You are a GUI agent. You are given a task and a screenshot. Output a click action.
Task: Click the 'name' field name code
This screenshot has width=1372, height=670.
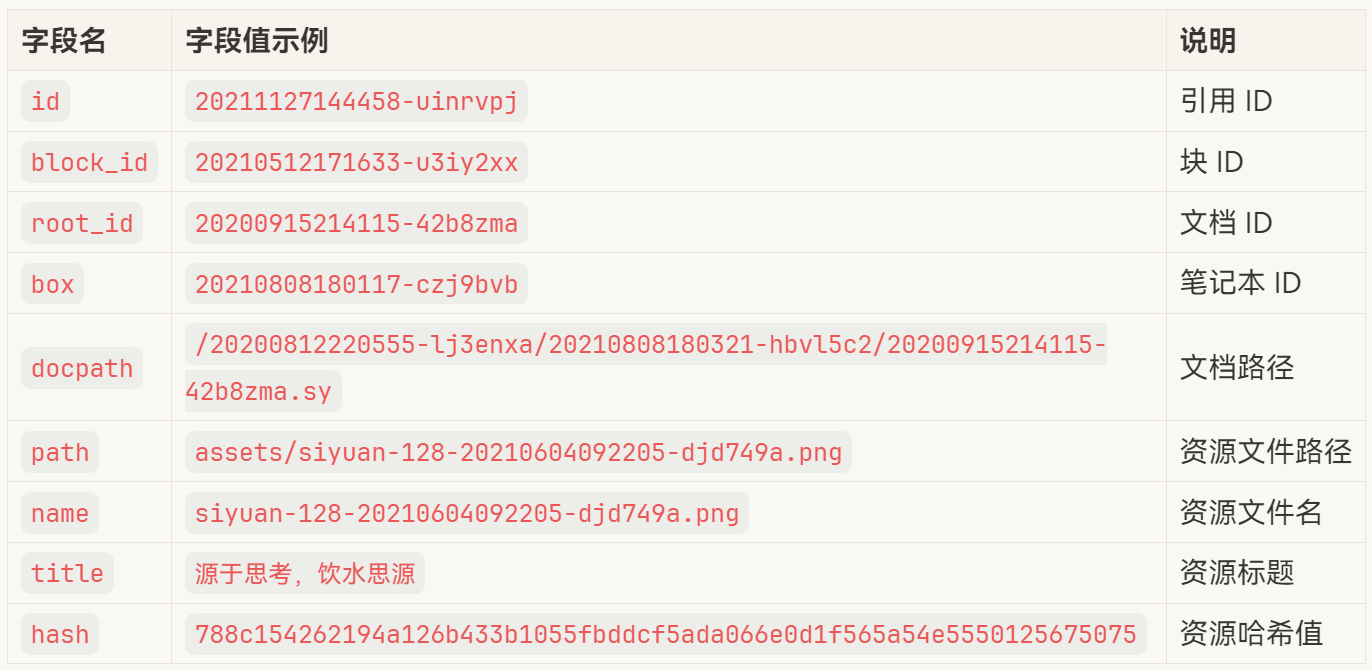tap(60, 513)
